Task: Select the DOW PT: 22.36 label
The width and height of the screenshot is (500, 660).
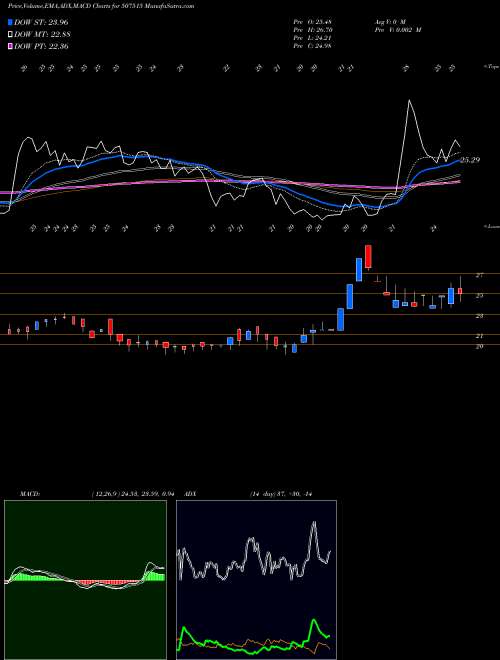Action: tap(41, 46)
